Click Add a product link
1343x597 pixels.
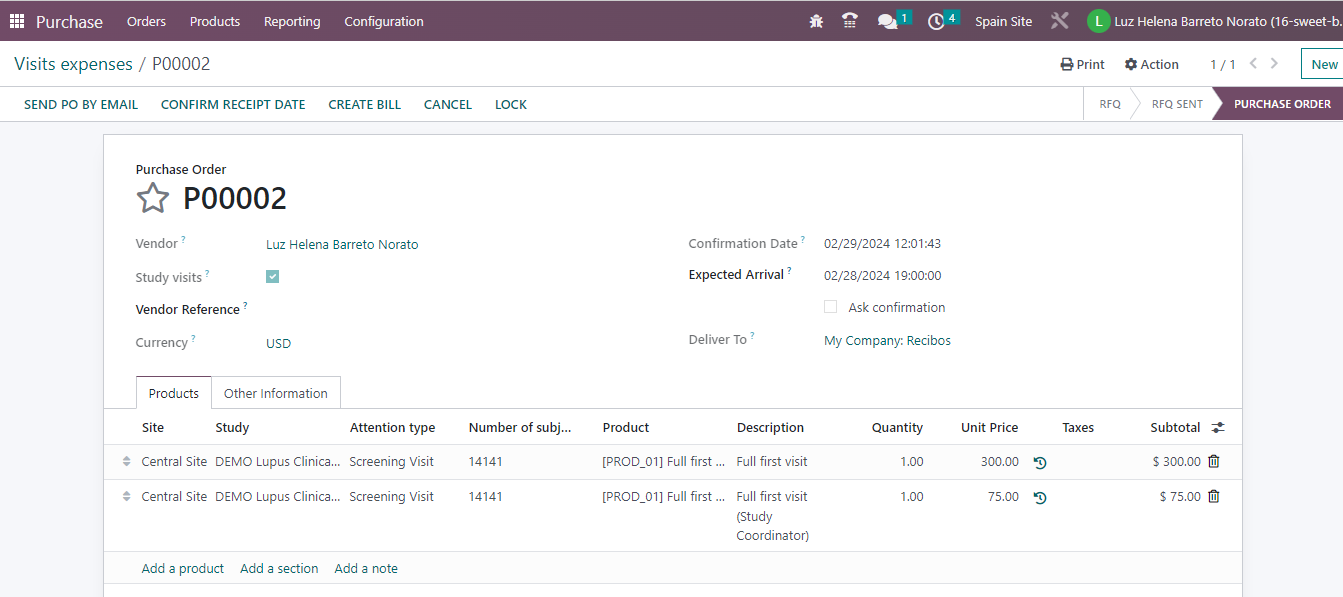(183, 568)
